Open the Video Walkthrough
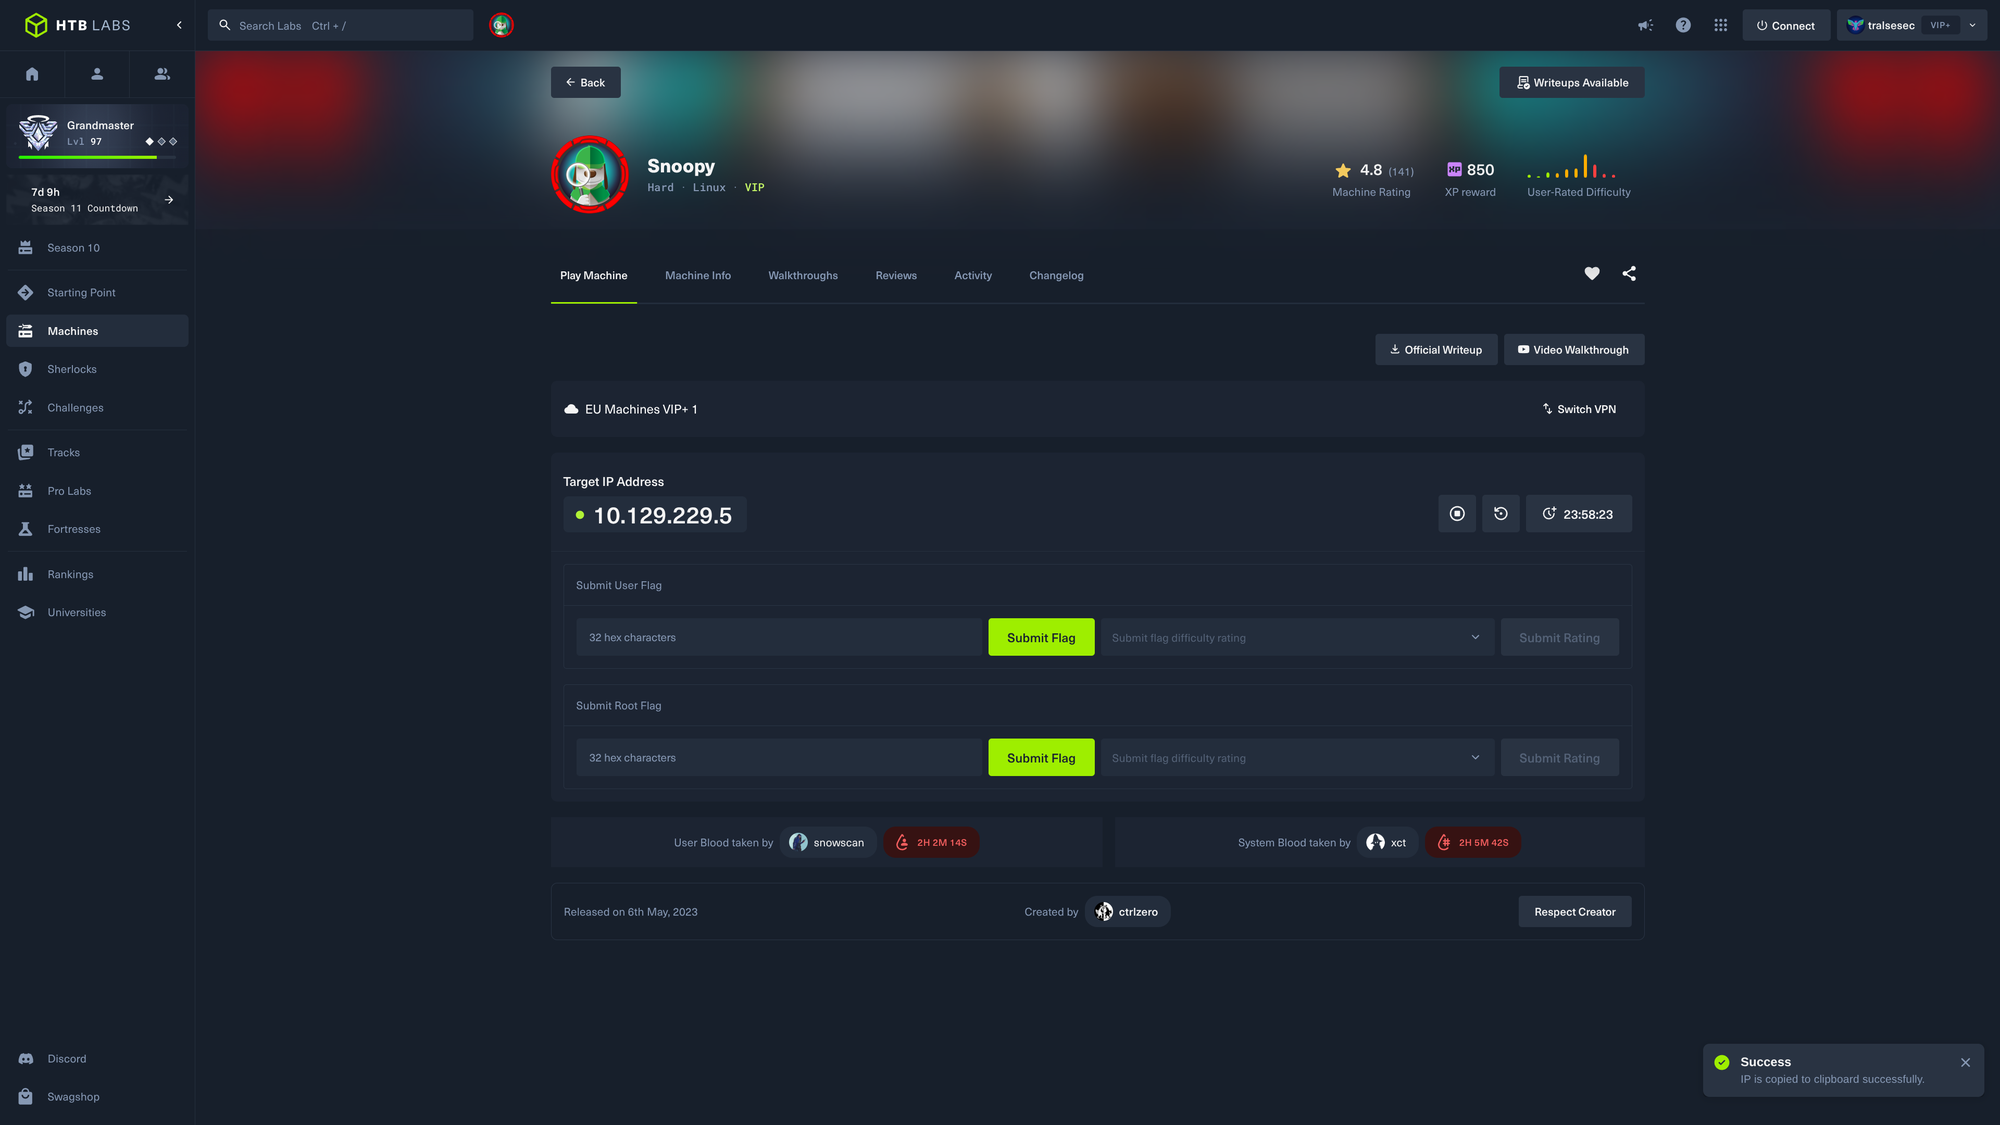 (x=1574, y=349)
